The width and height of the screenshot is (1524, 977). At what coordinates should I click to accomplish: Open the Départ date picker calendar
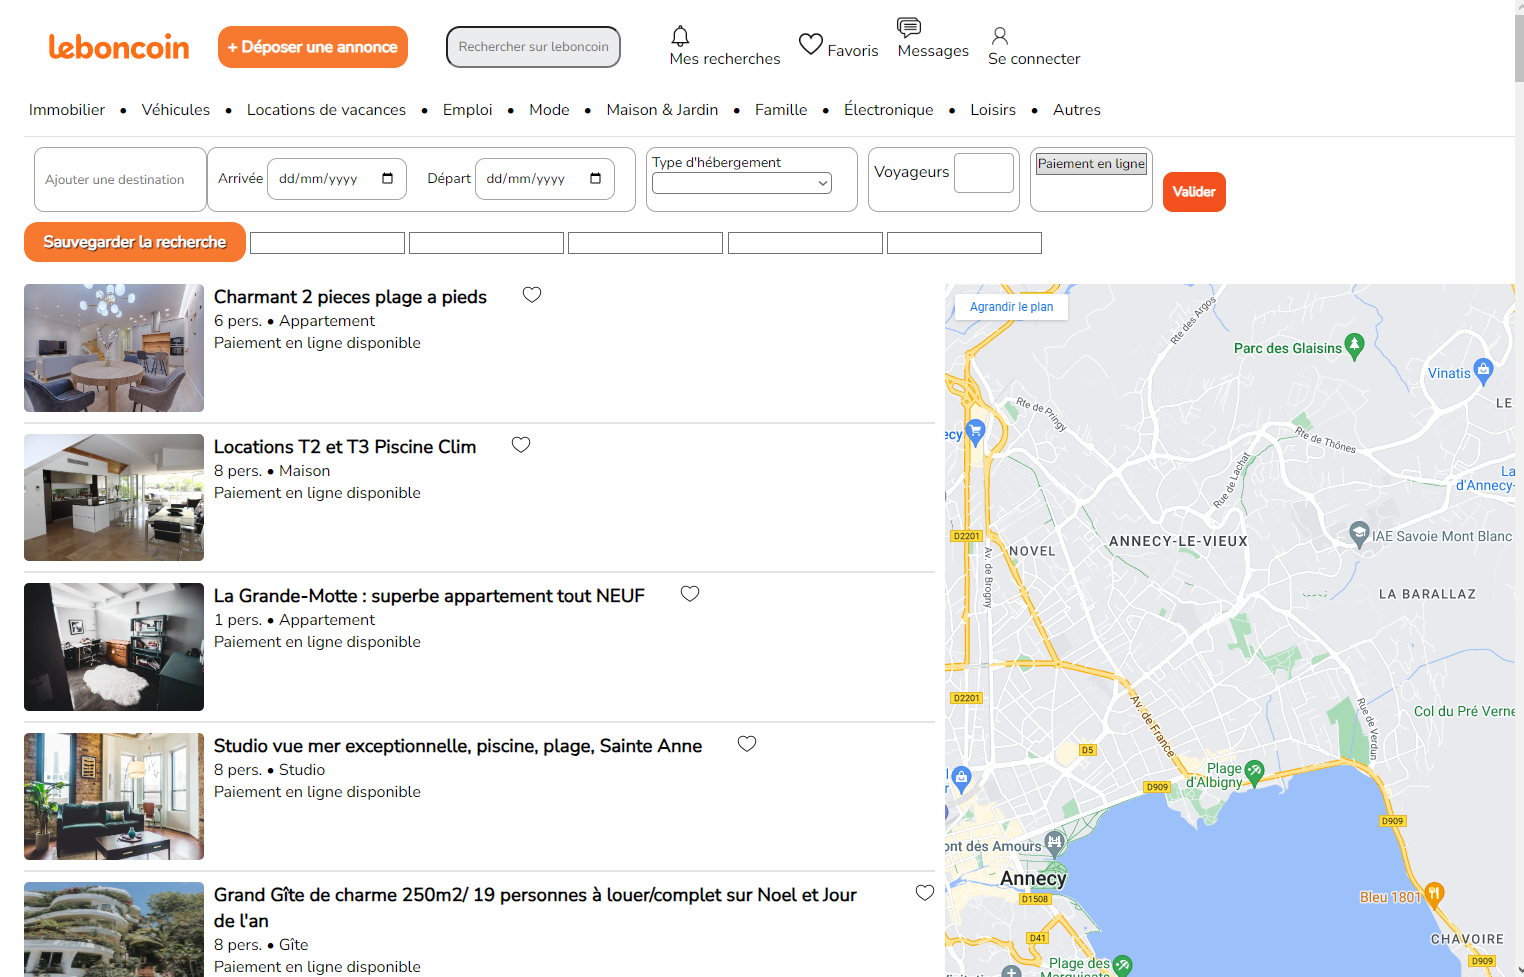(595, 179)
